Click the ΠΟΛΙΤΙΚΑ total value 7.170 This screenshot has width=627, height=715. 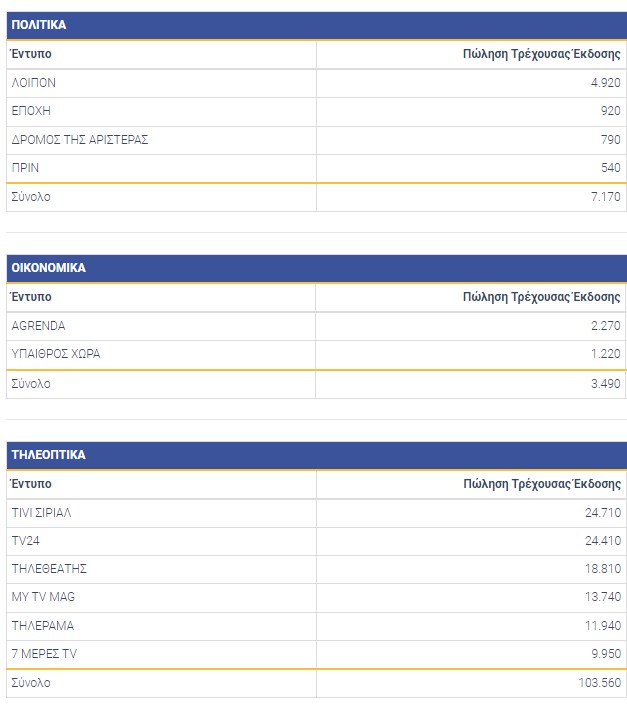[605, 197]
